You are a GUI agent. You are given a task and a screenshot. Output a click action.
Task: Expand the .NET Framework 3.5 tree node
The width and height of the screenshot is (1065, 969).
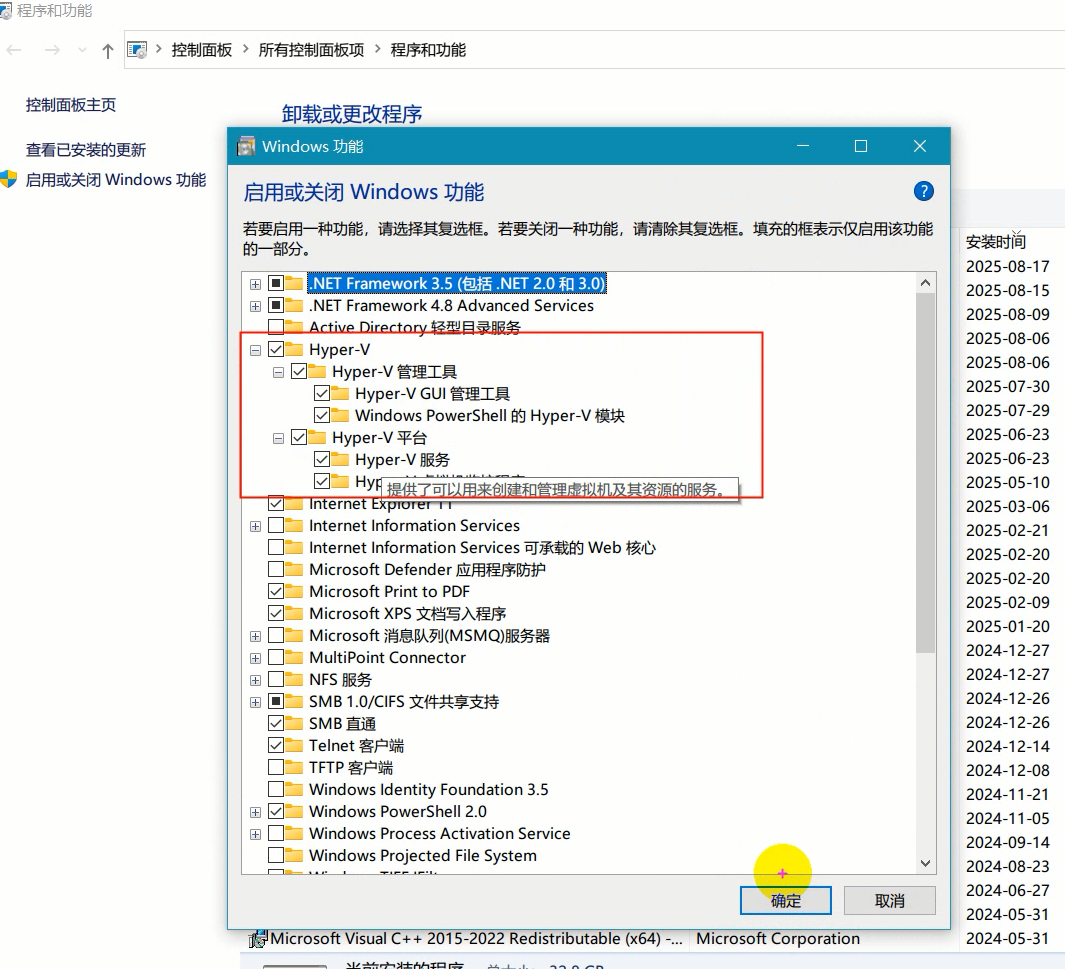point(255,284)
